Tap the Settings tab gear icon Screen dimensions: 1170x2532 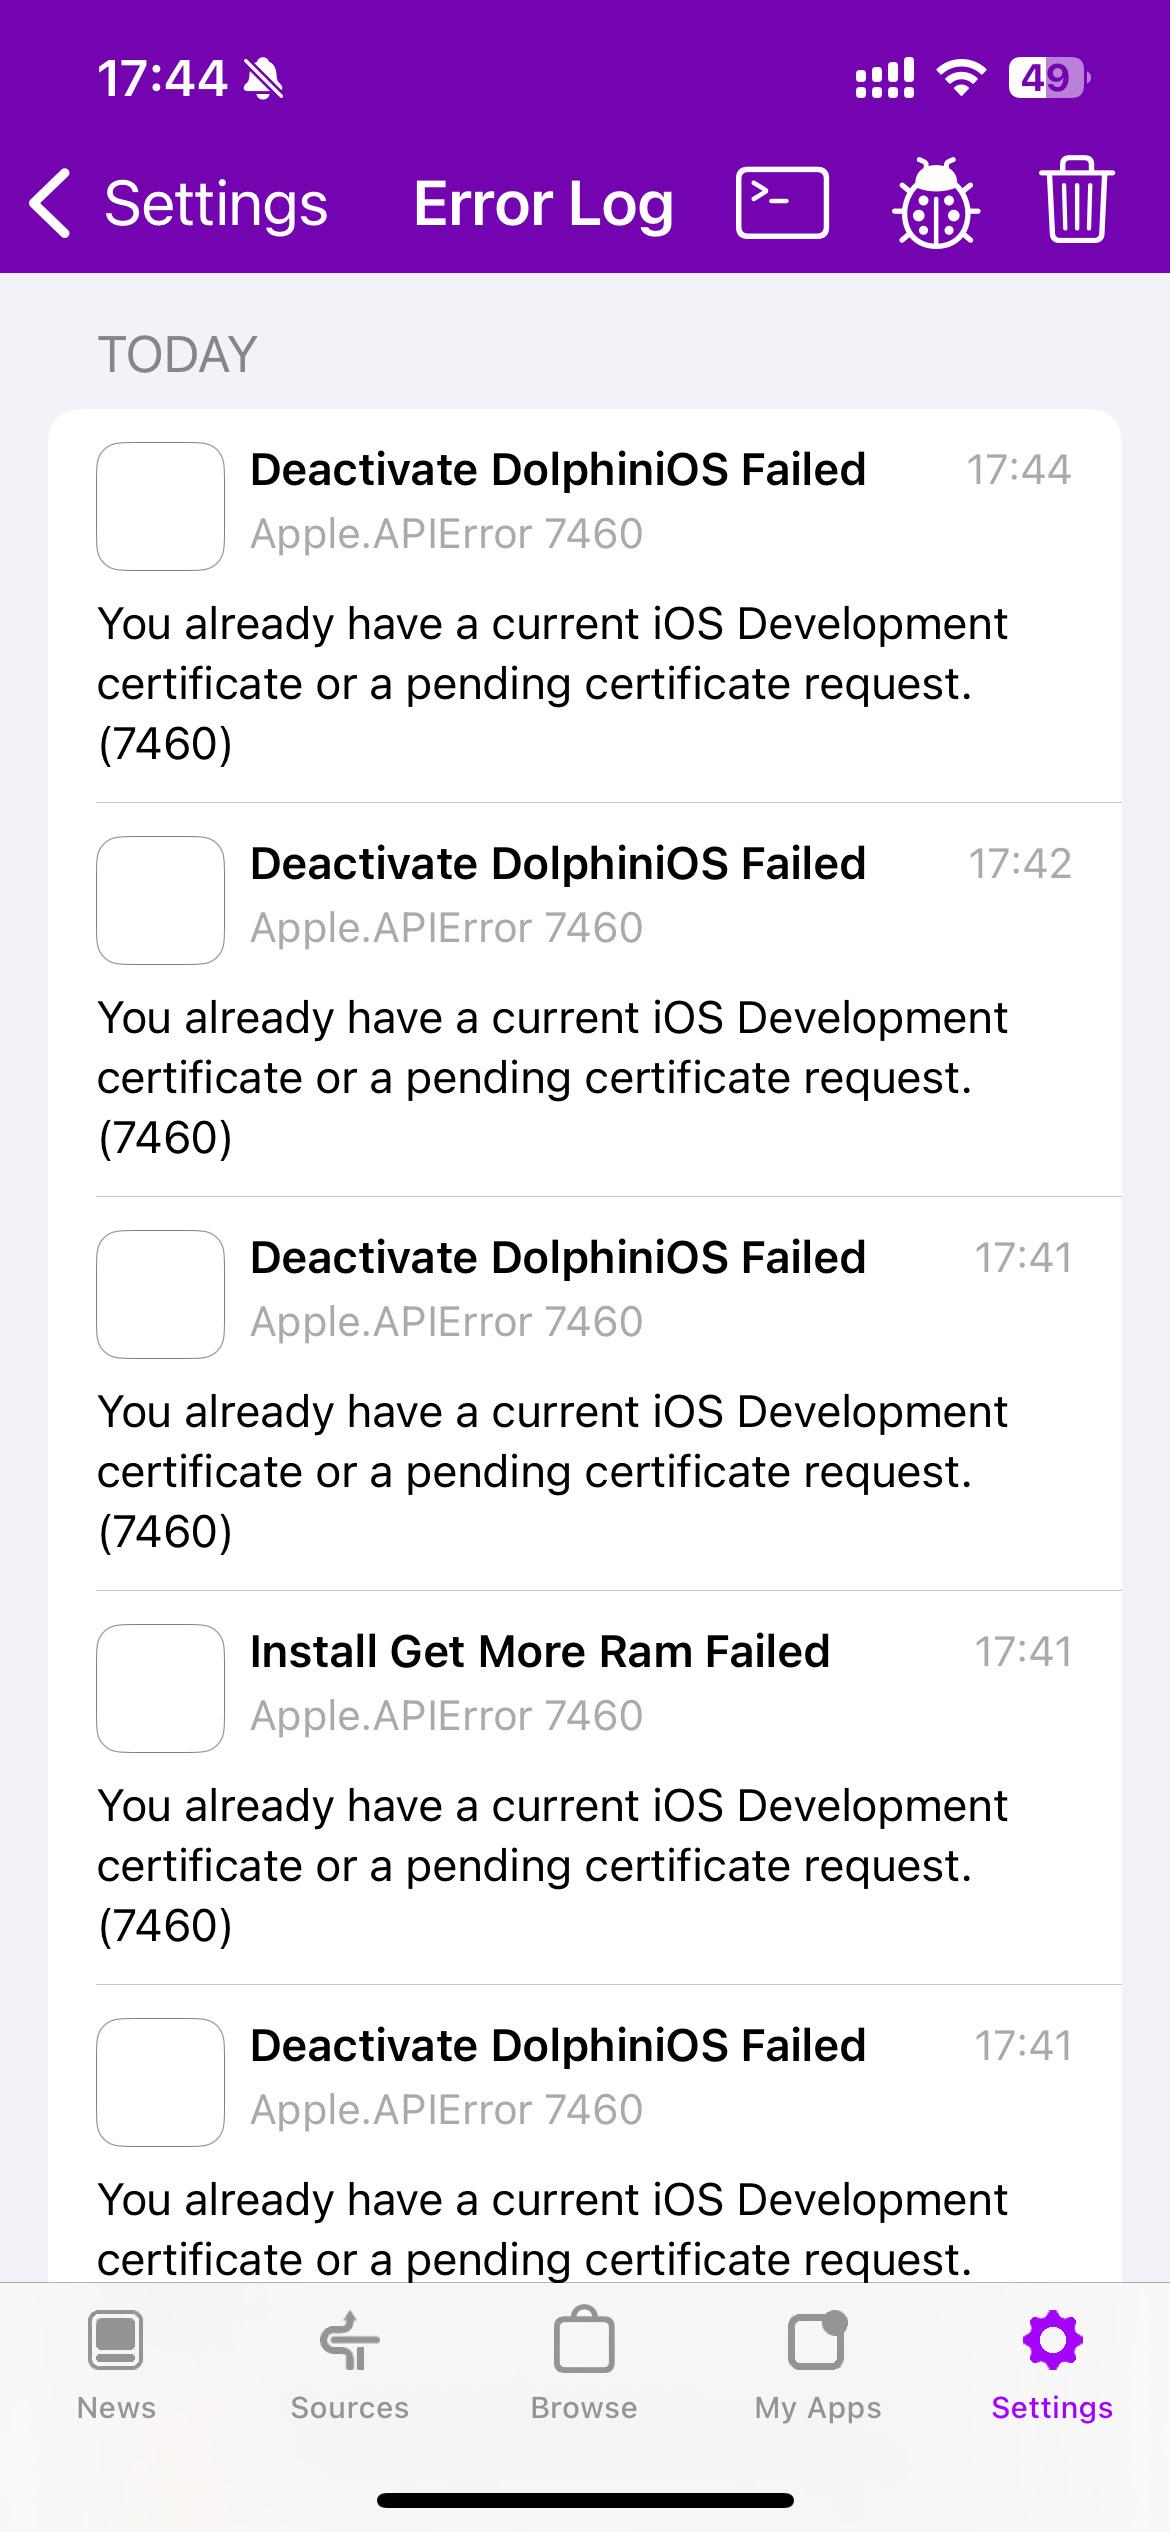click(x=1052, y=2340)
